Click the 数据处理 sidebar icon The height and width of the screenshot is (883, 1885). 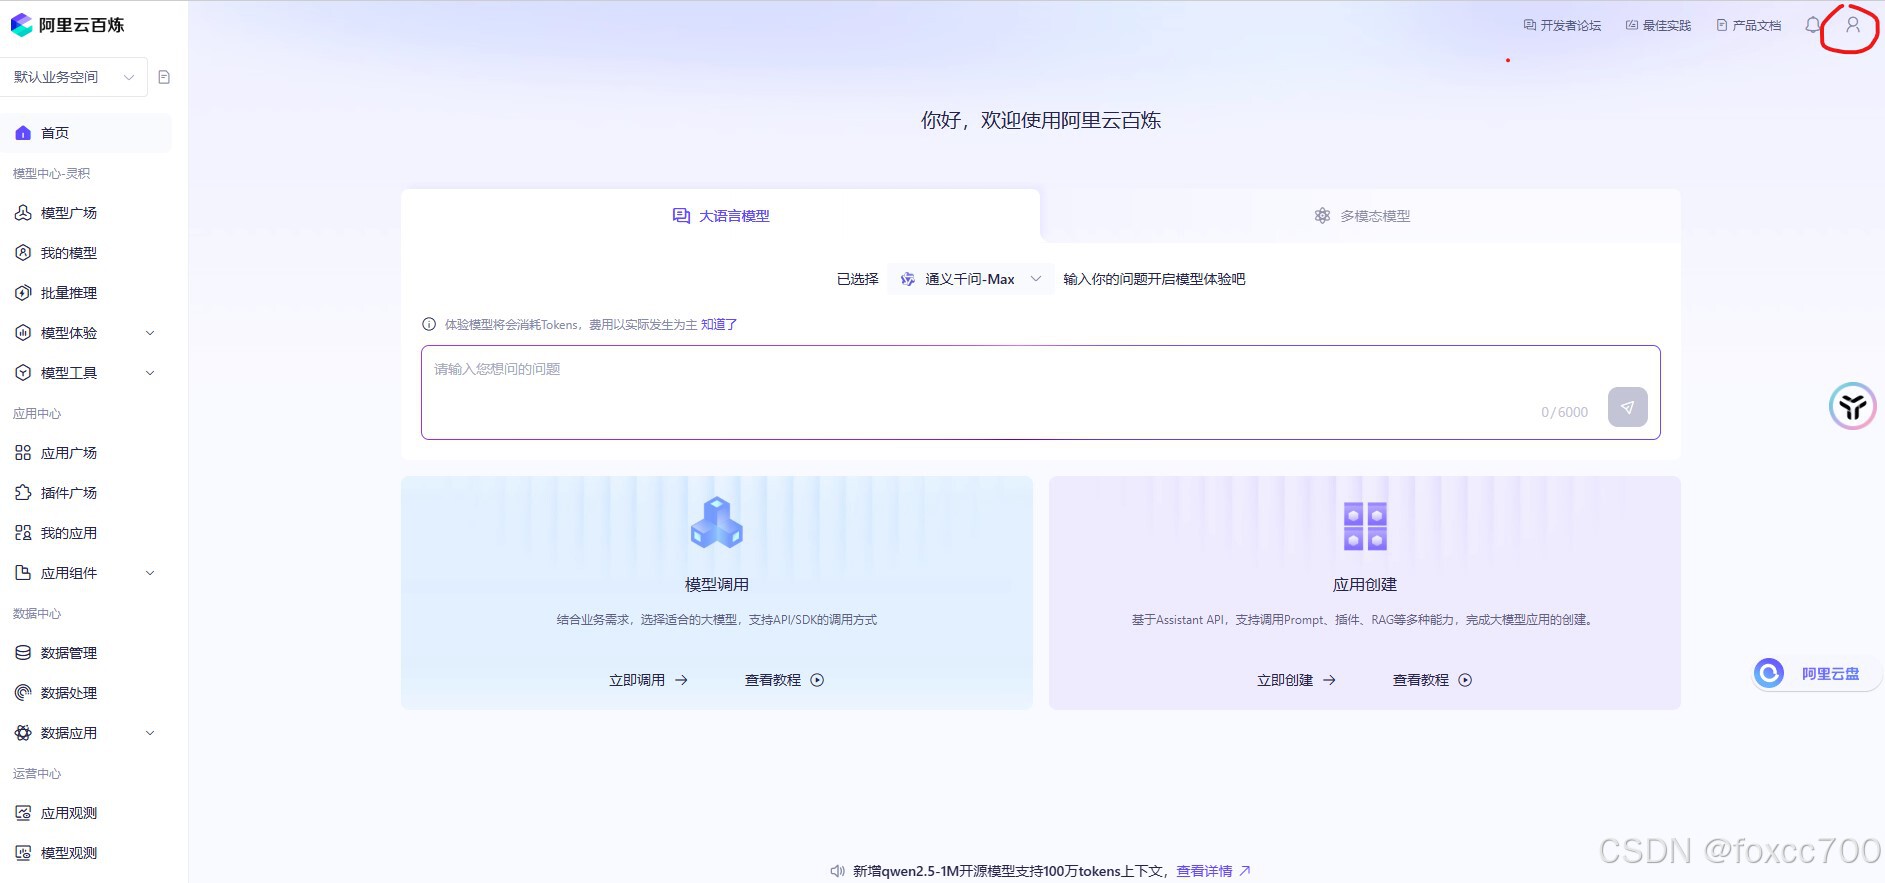tap(23, 693)
